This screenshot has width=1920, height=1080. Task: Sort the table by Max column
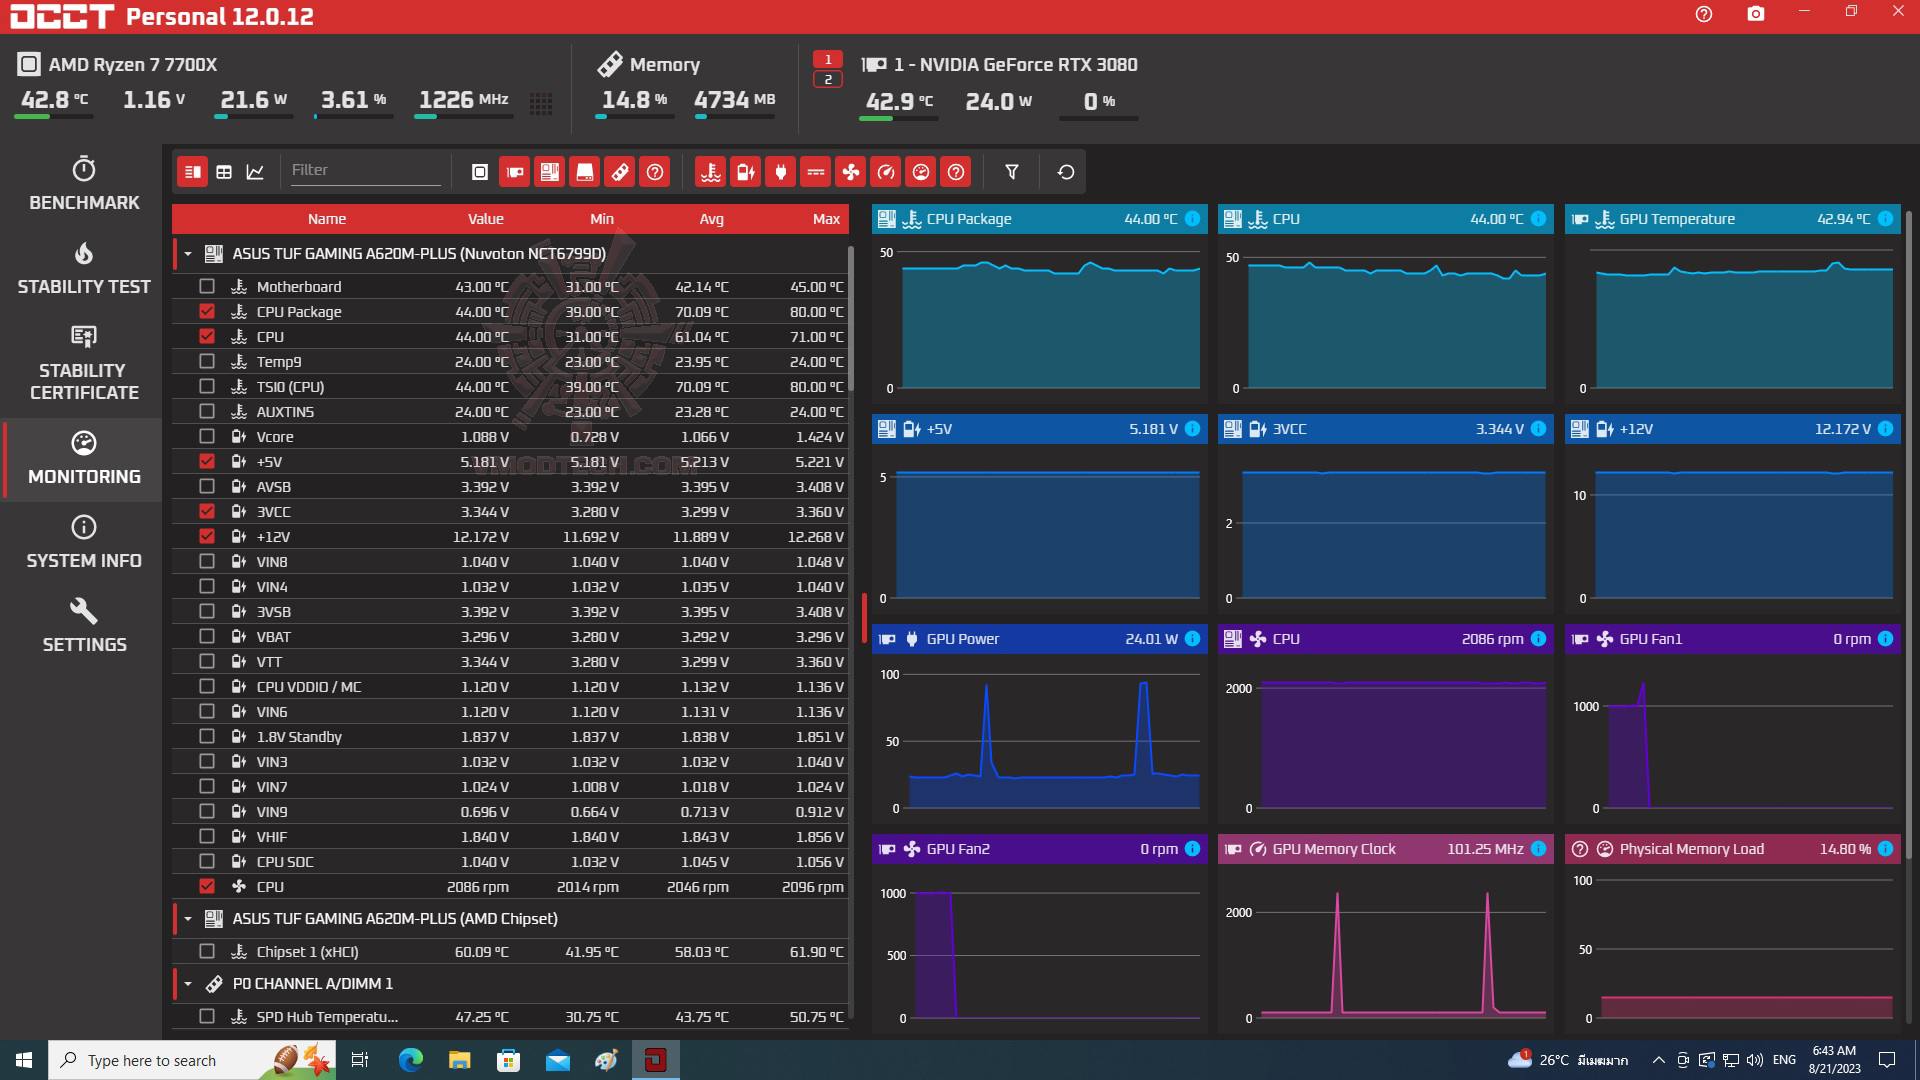(x=826, y=219)
